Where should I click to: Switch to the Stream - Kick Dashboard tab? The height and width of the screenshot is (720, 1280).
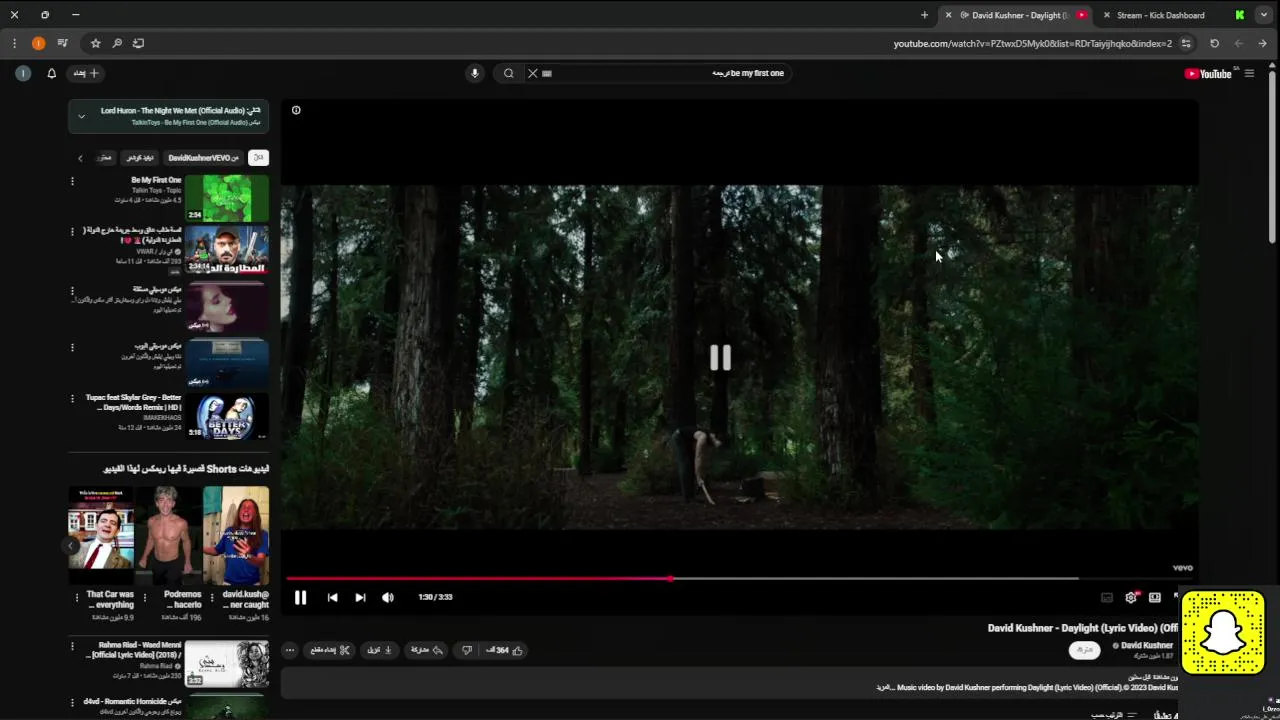[1160, 15]
